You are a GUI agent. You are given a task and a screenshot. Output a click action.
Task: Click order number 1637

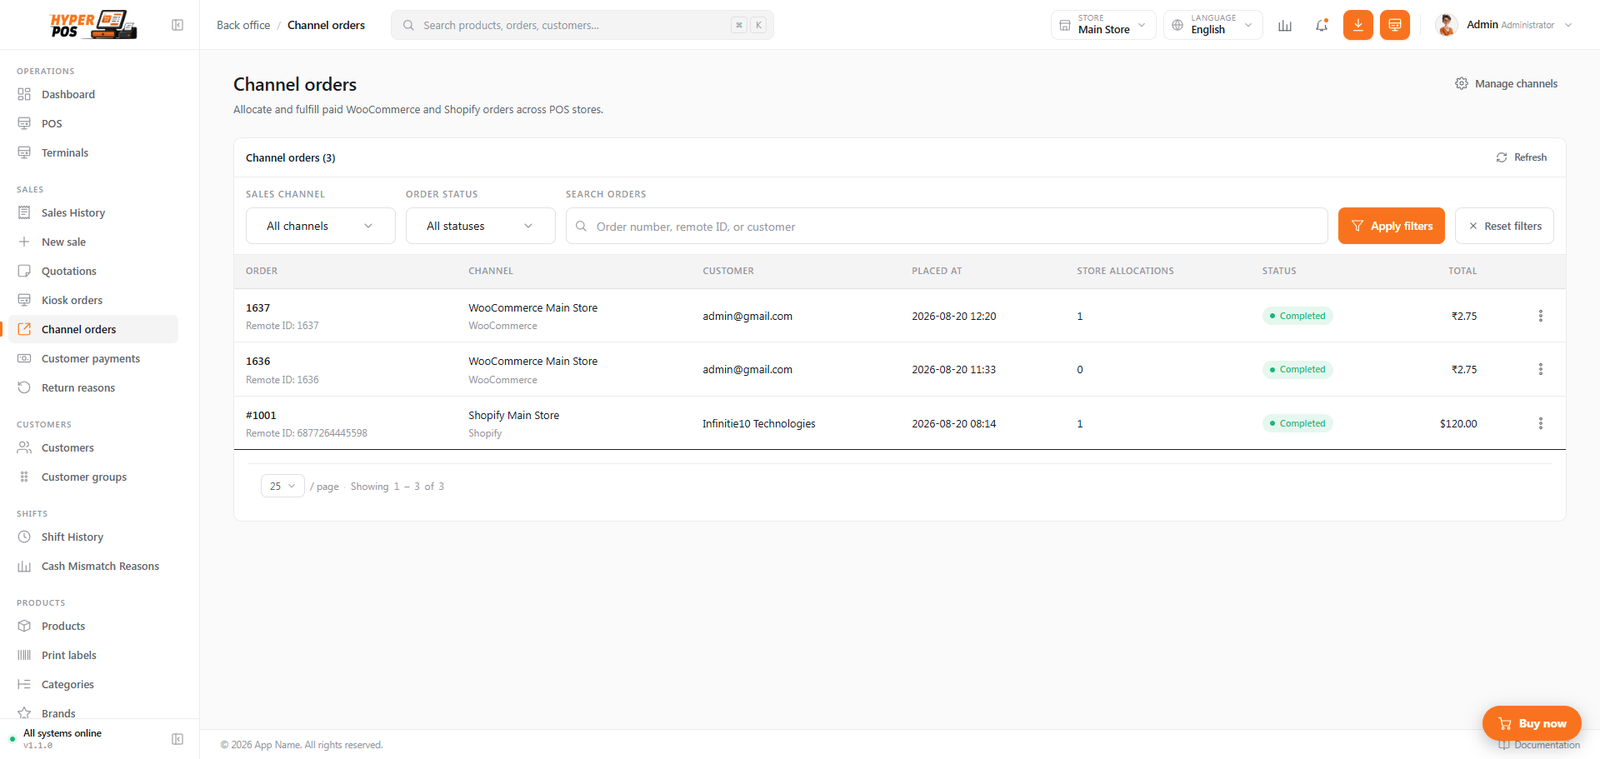pos(258,308)
